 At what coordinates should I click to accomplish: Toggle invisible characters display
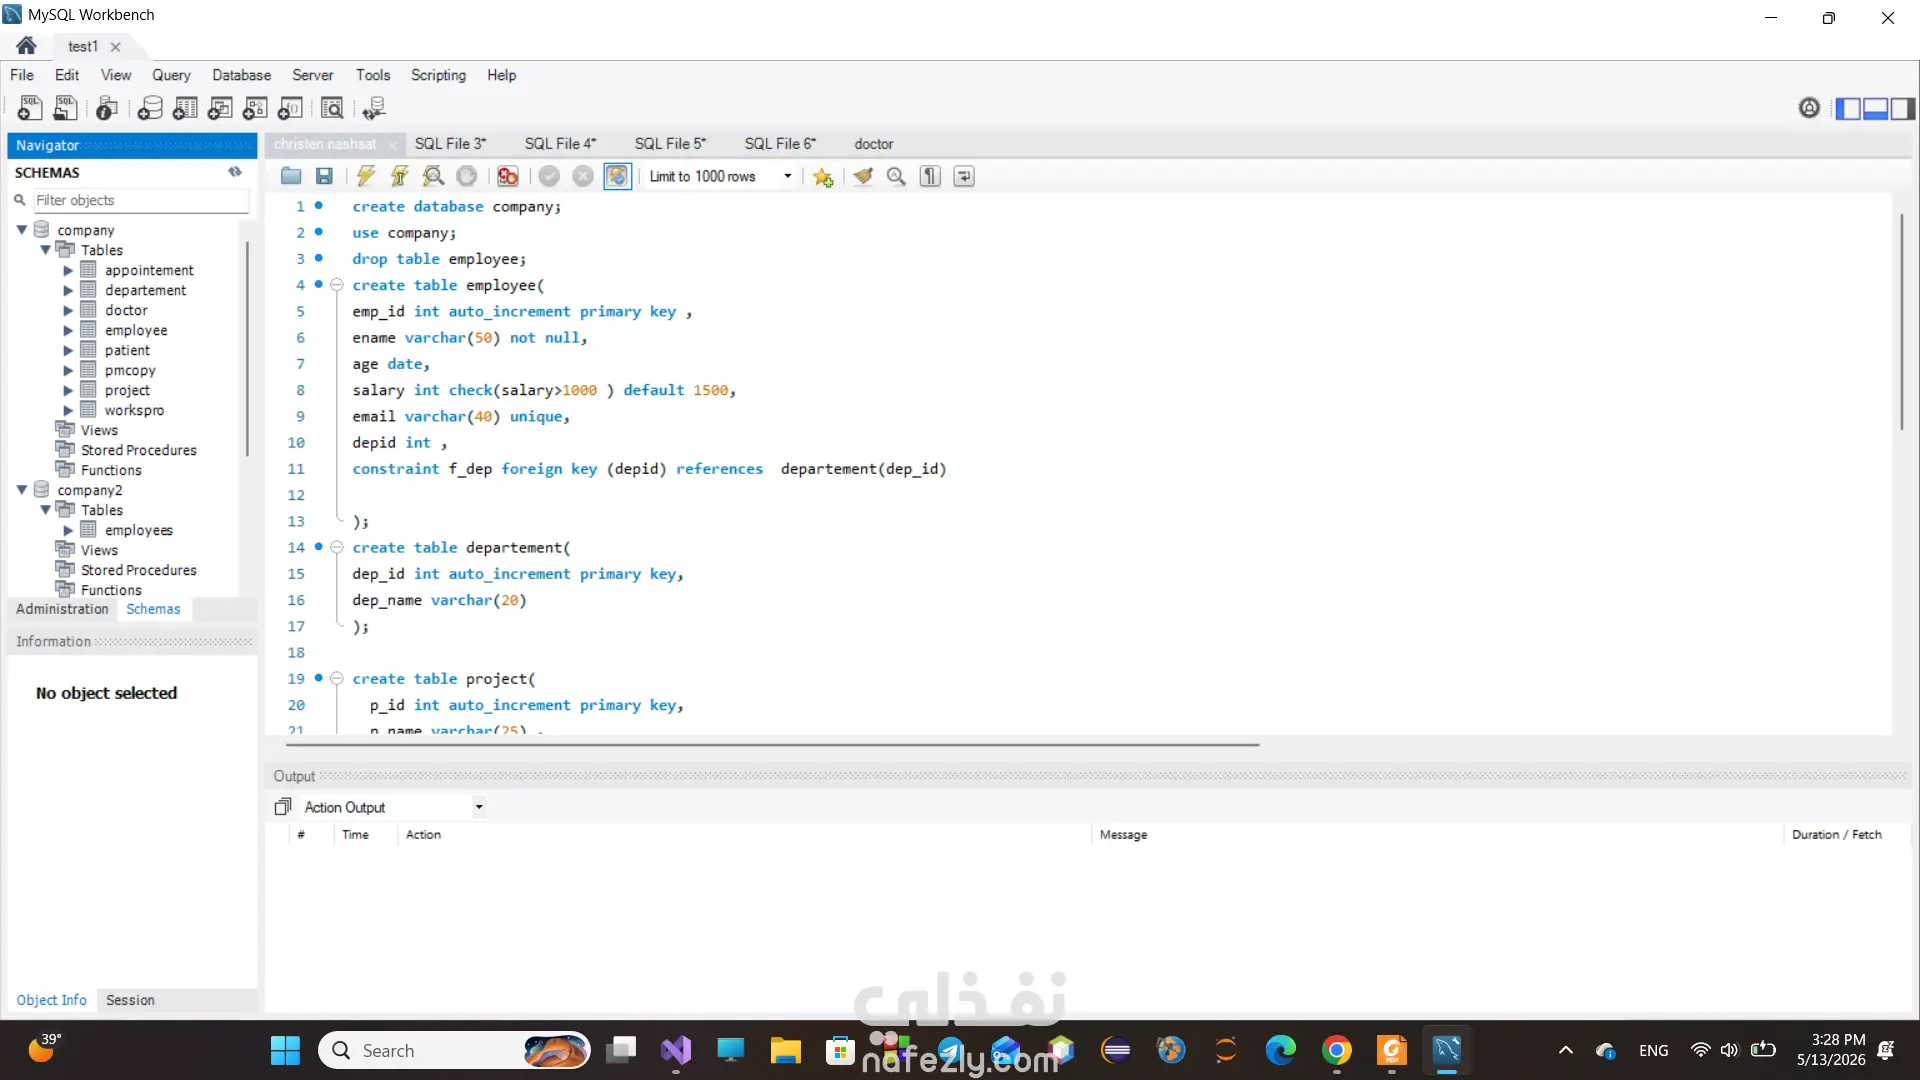pyautogui.click(x=930, y=177)
